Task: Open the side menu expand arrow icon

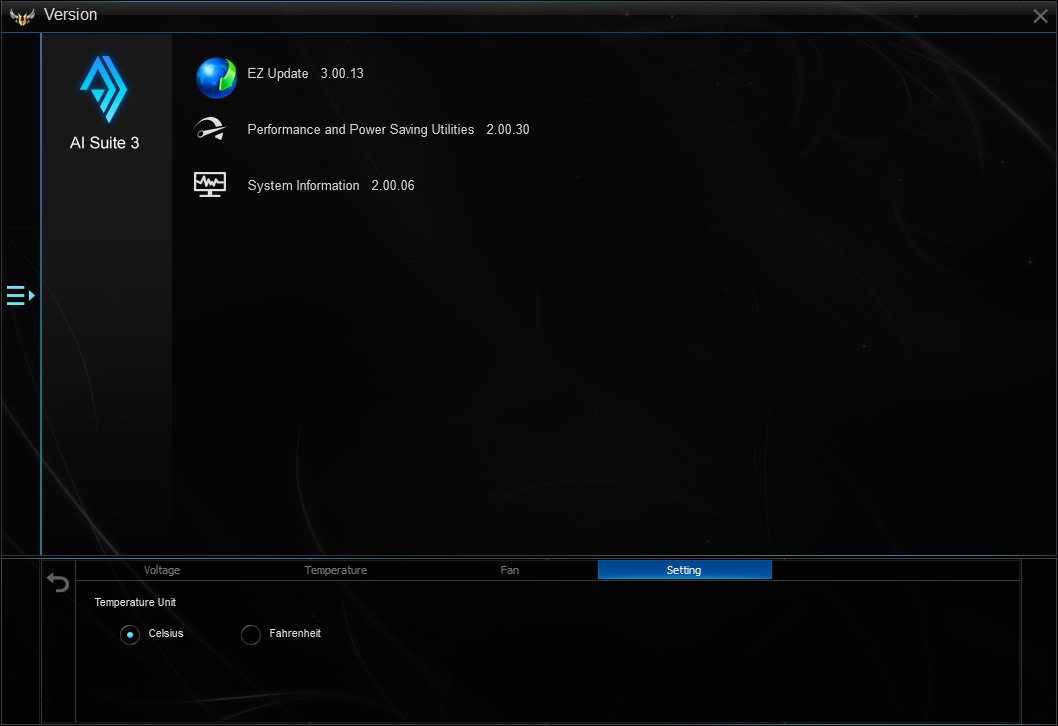Action: click(x=20, y=296)
